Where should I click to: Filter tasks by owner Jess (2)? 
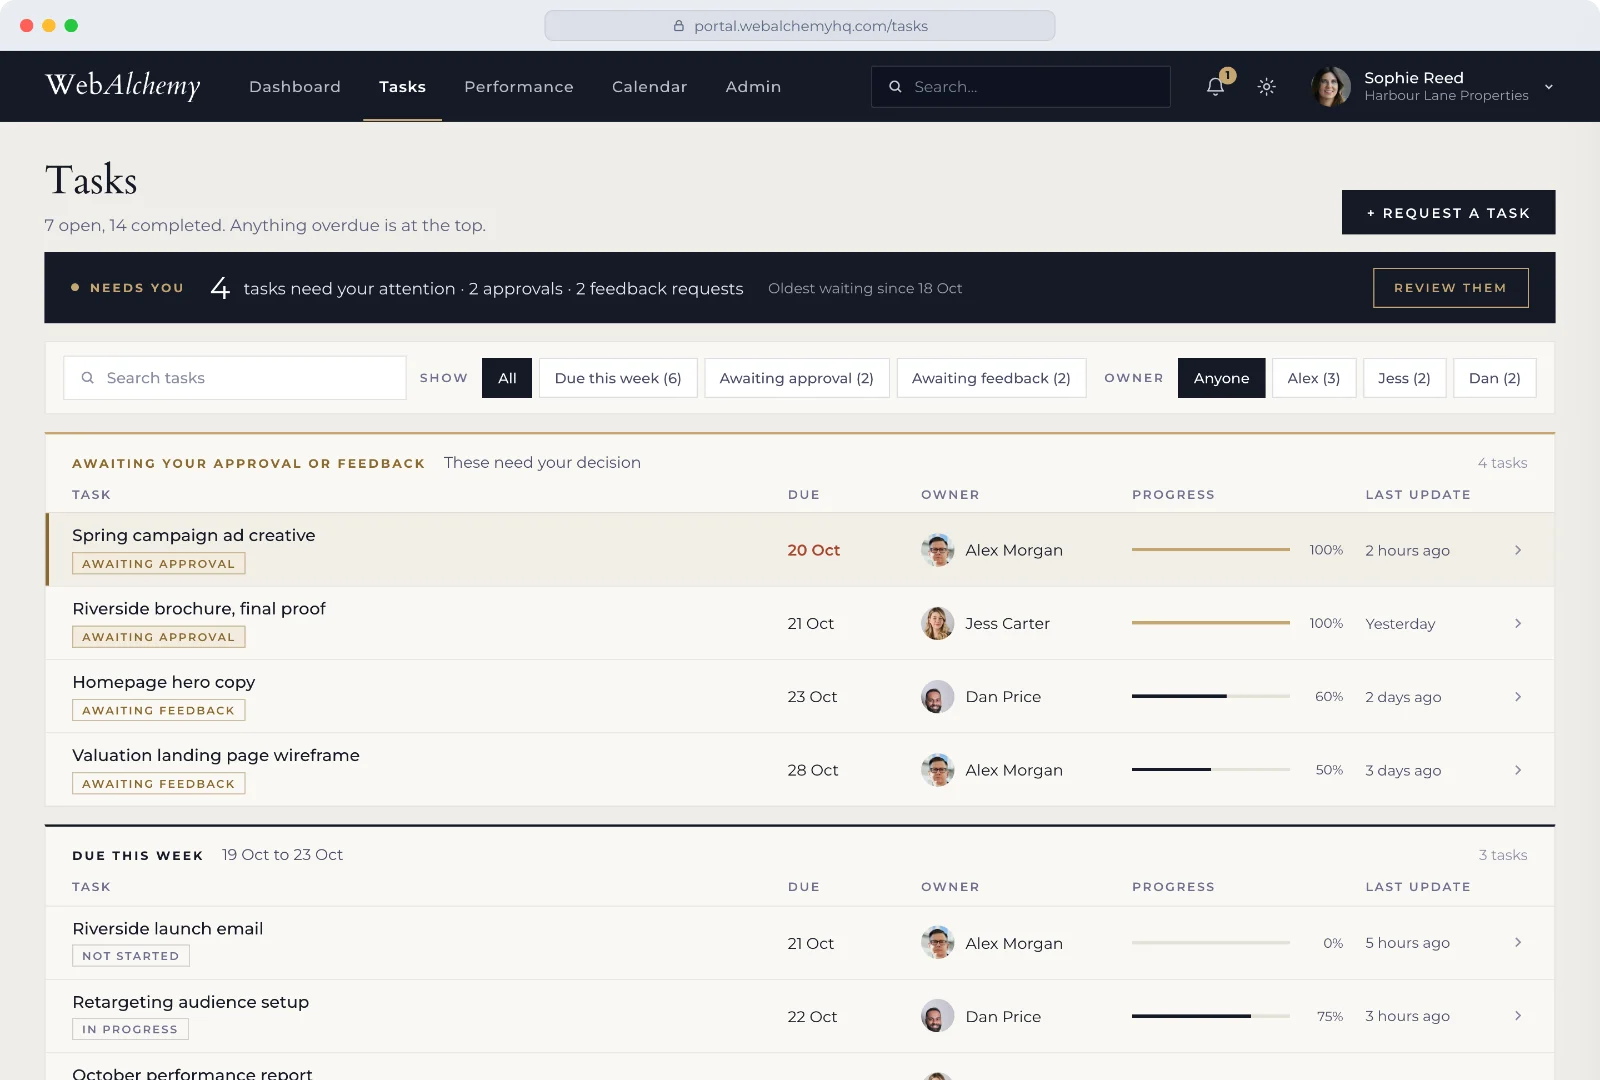pyautogui.click(x=1404, y=378)
